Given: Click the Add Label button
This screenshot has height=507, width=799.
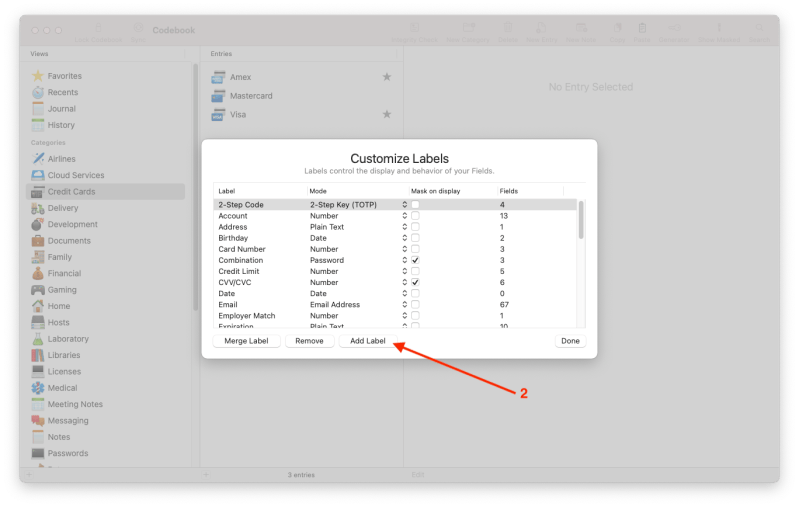Looking at the screenshot, I should tap(367, 341).
